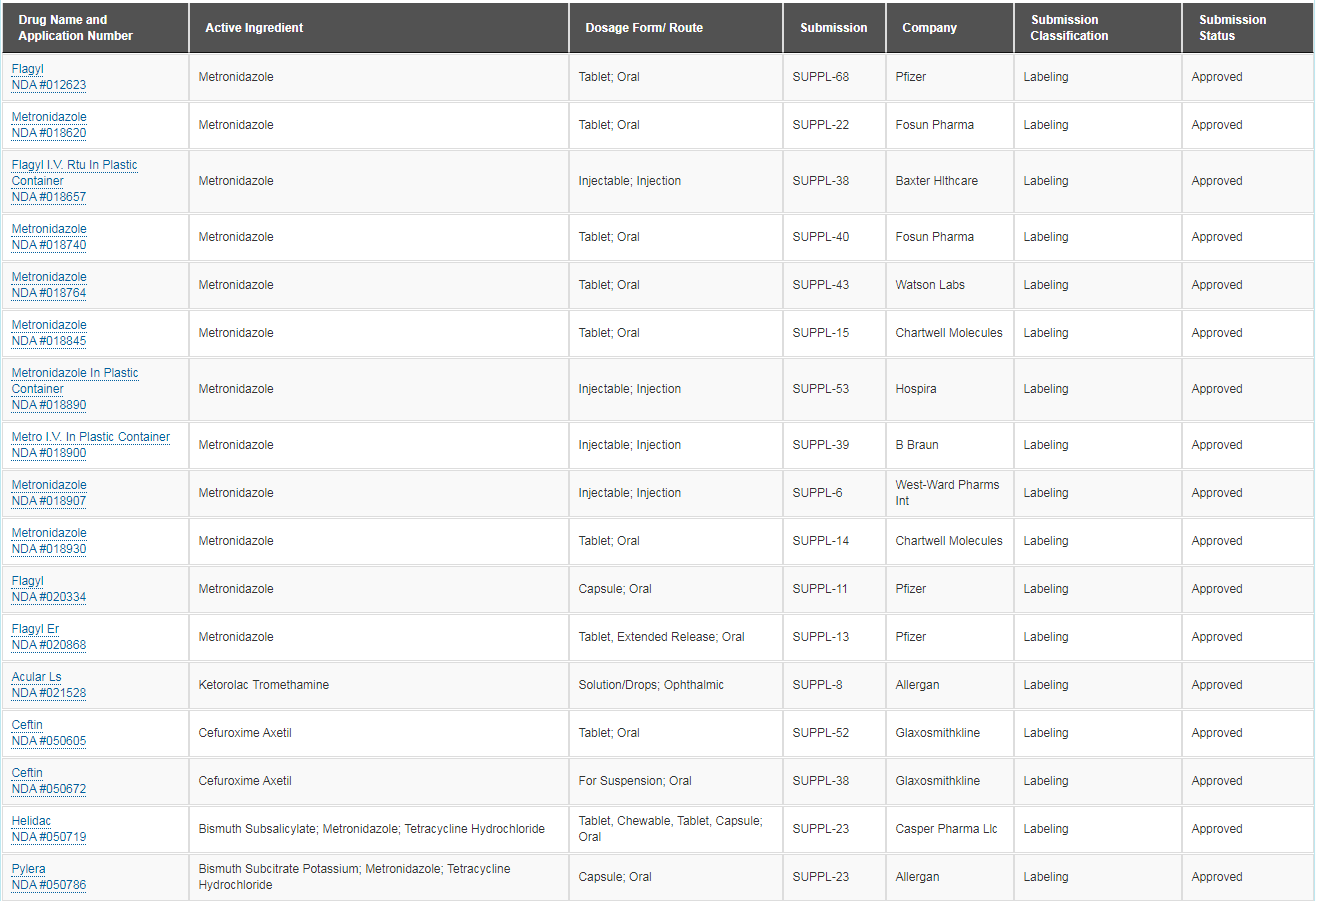This screenshot has height=901, width=1319.
Task: Open the NDA #018907 application link
Action: point(49,501)
